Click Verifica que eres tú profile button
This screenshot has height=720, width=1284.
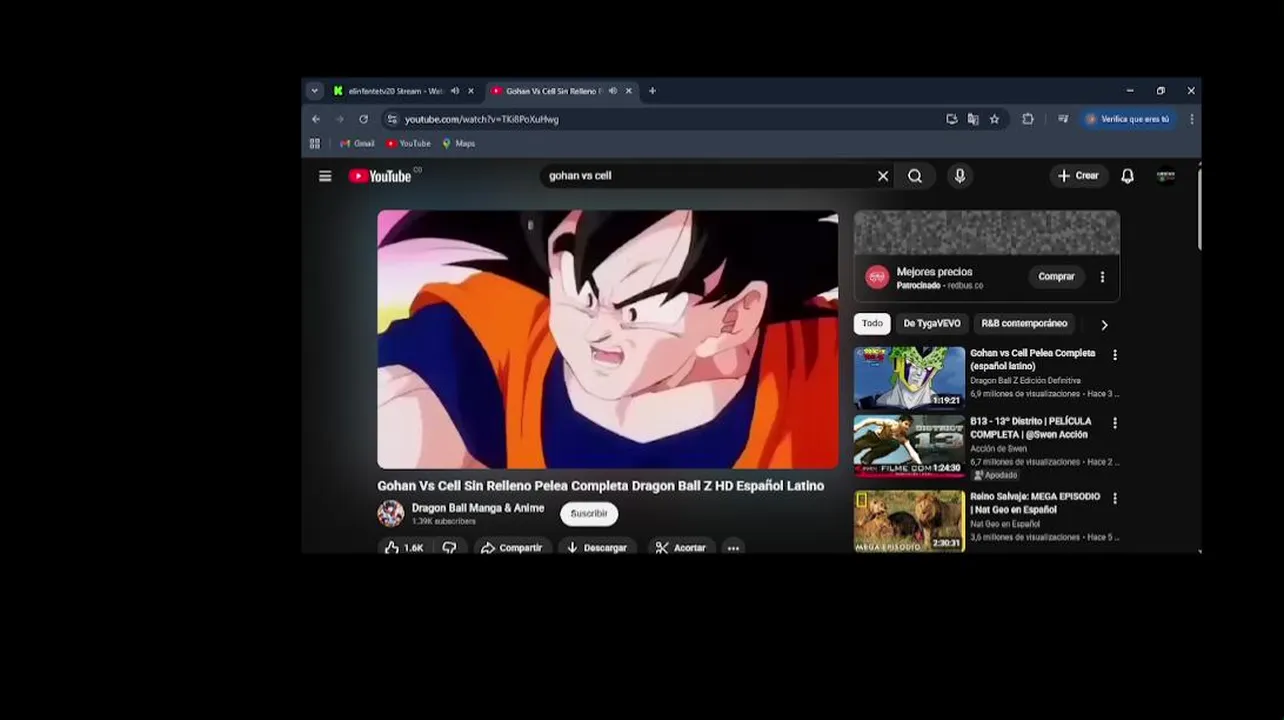coord(1129,119)
